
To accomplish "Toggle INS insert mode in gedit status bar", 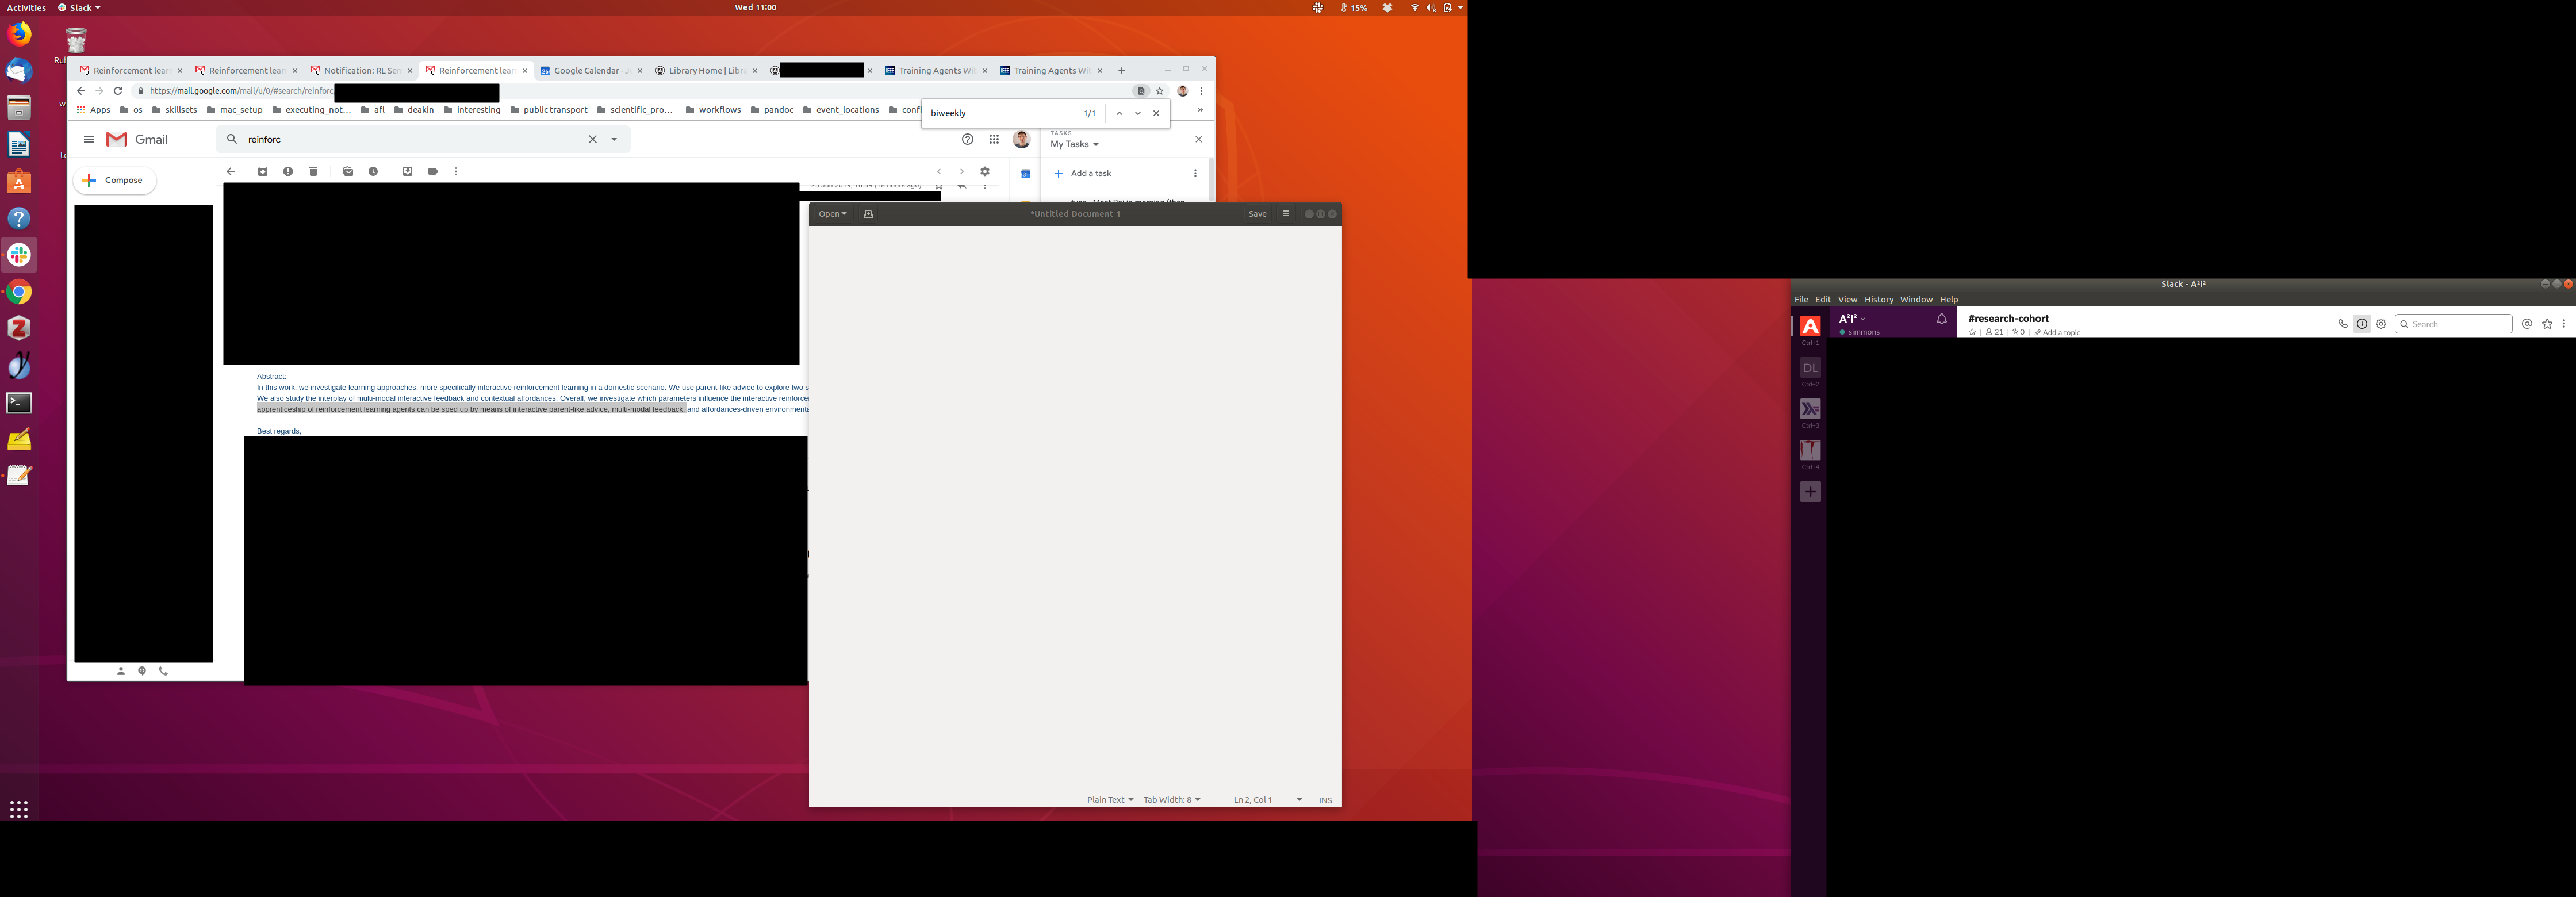I will pyautogui.click(x=1325, y=800).
